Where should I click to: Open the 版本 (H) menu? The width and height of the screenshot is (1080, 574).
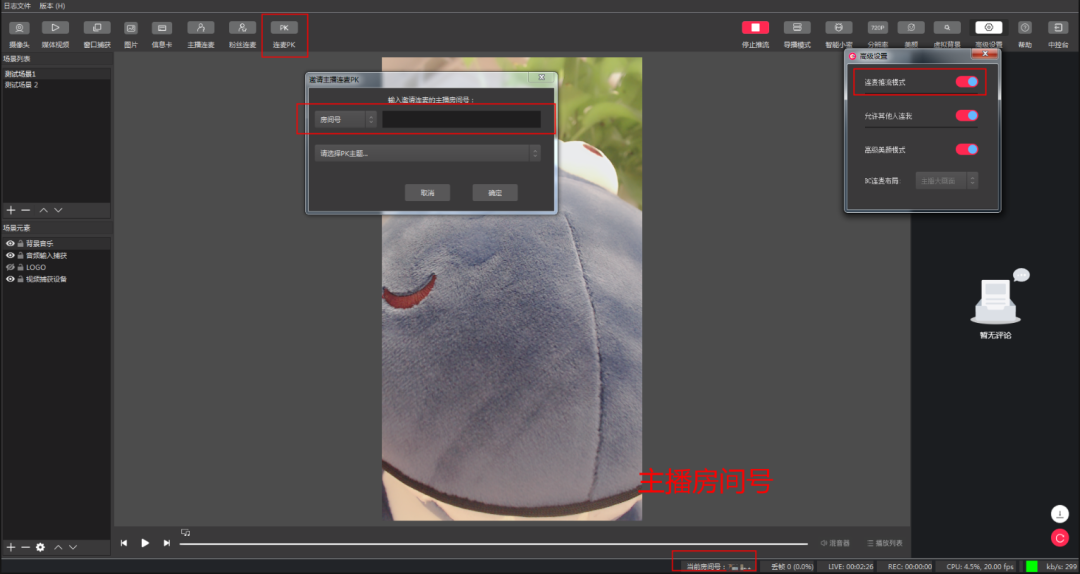tap(52, 6)
